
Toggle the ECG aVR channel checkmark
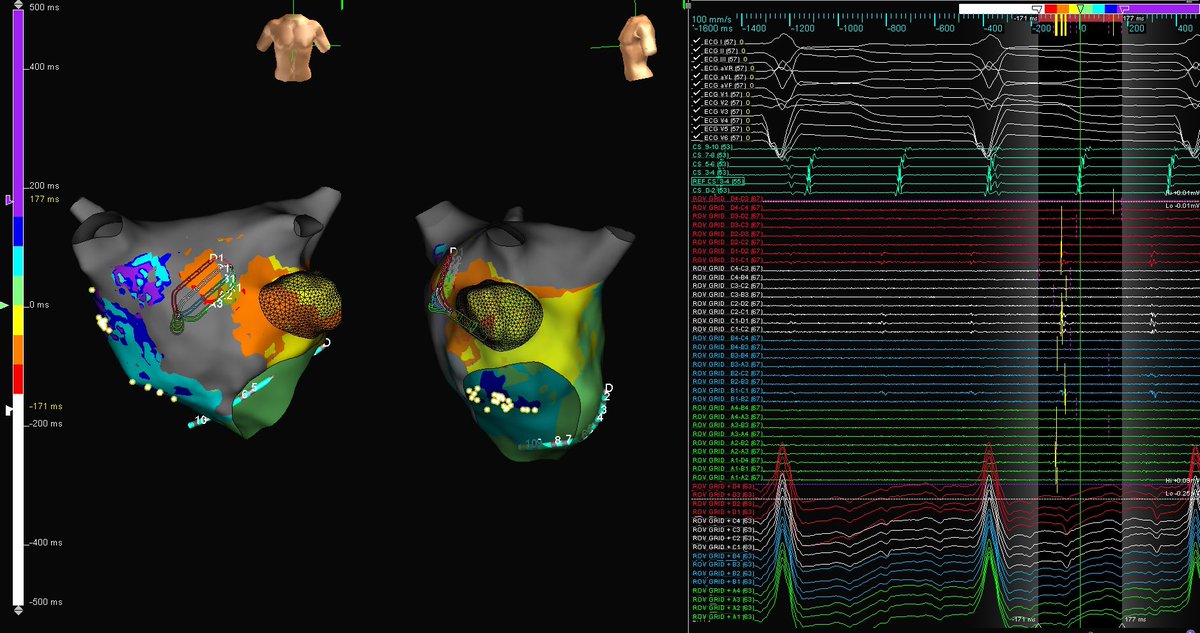[x=695, y=68]
